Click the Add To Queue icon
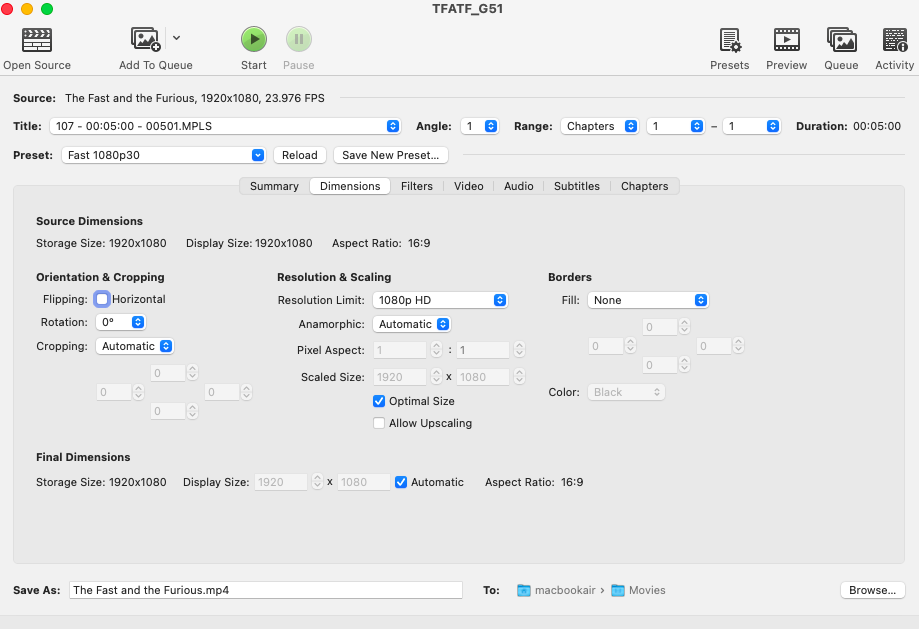Screen dimensions: 919x629 [146, 40]
